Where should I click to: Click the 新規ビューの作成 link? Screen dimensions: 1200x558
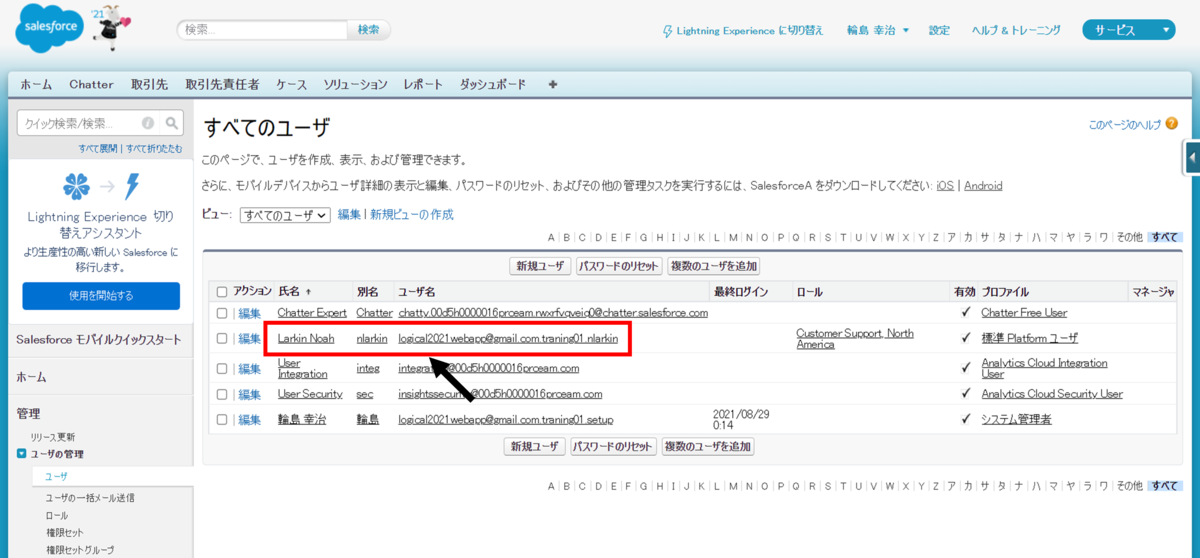pos(412,215)
